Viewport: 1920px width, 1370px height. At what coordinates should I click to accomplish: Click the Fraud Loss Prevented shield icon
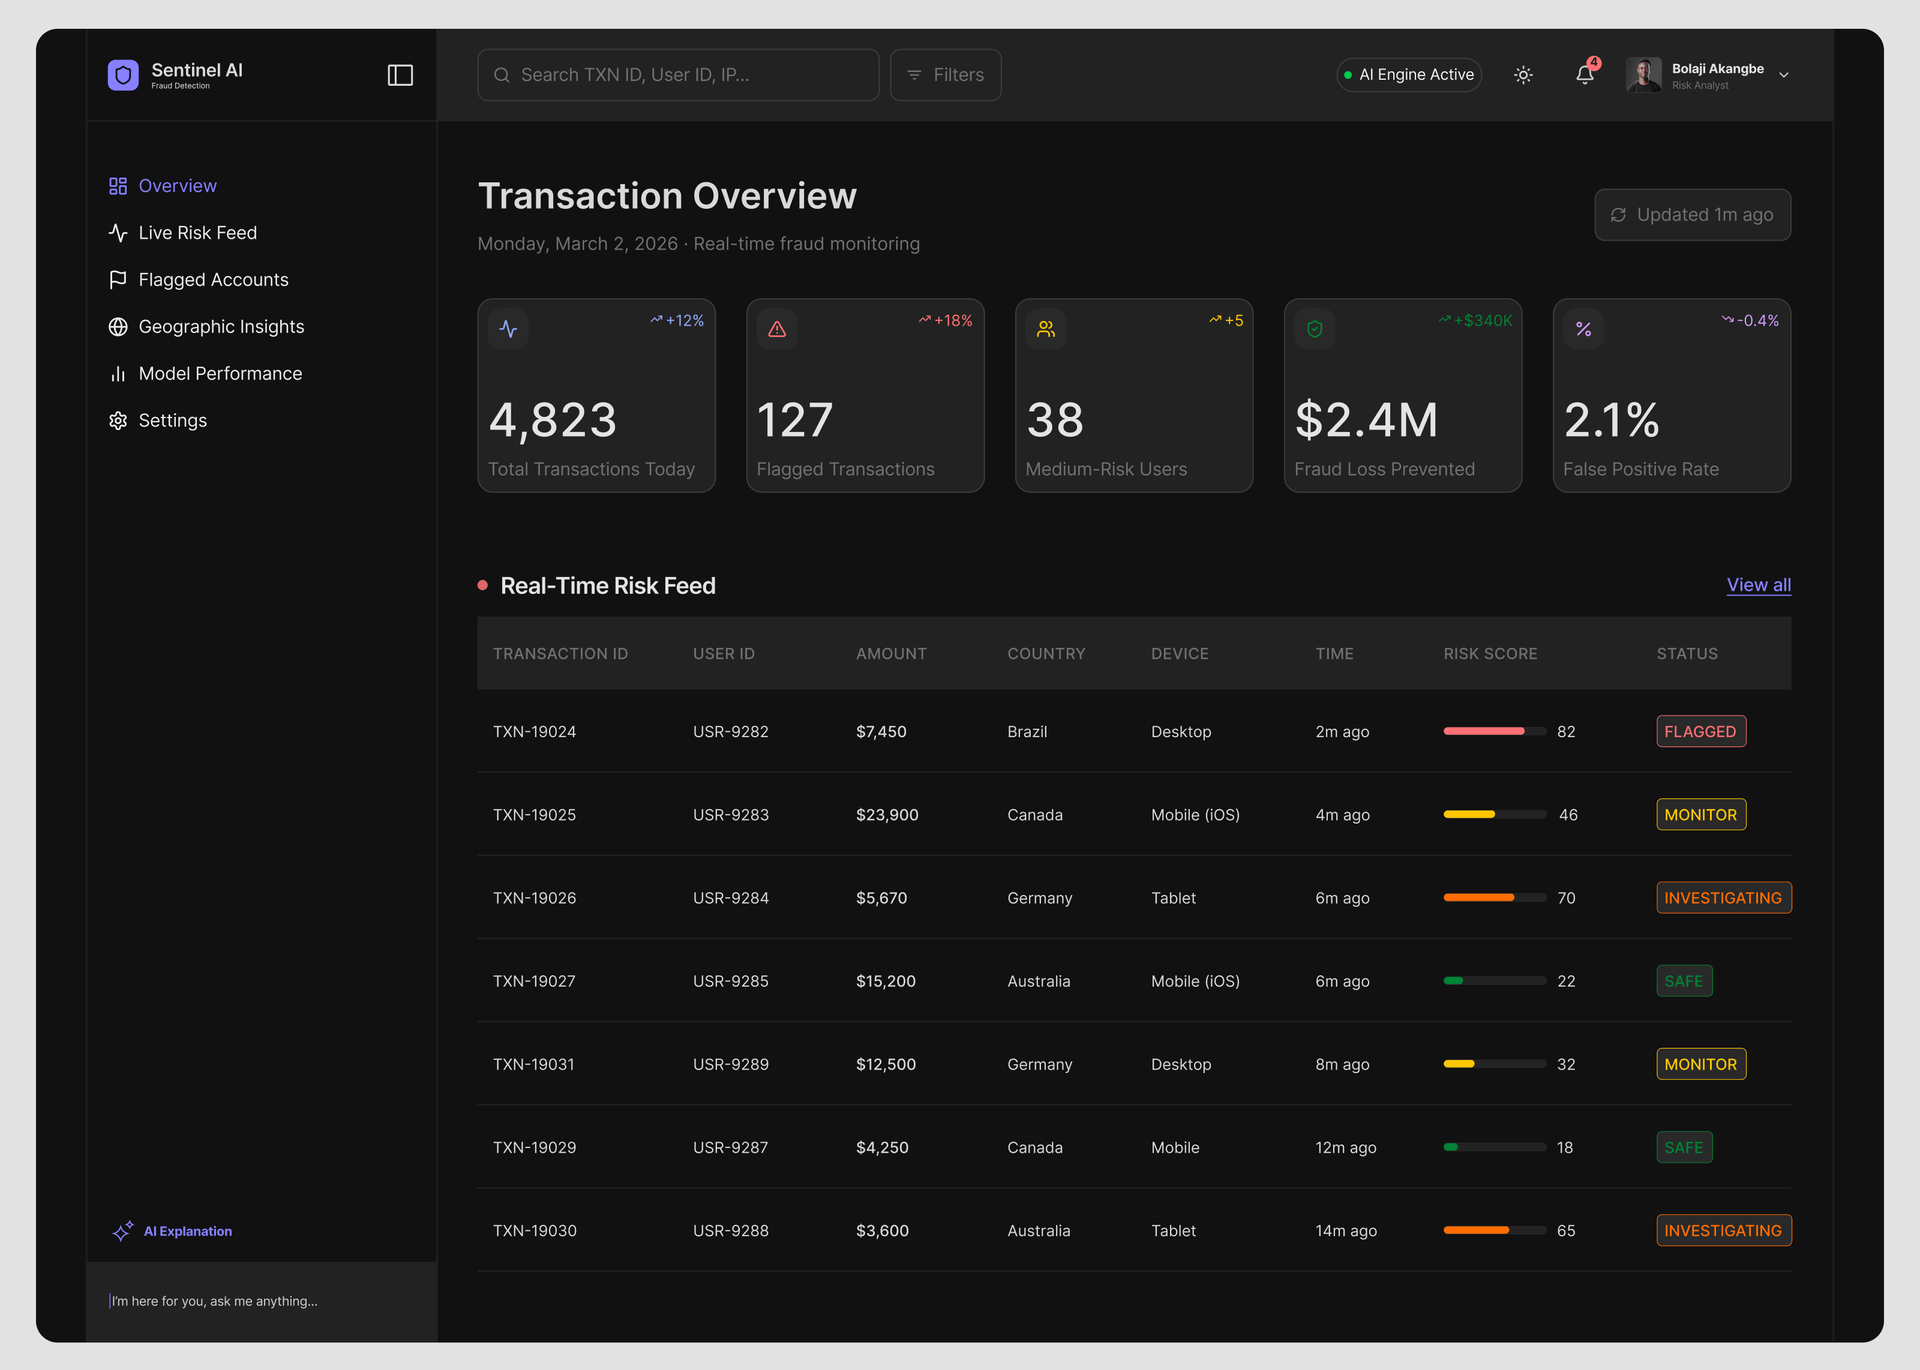click(x=1314, y=329)
